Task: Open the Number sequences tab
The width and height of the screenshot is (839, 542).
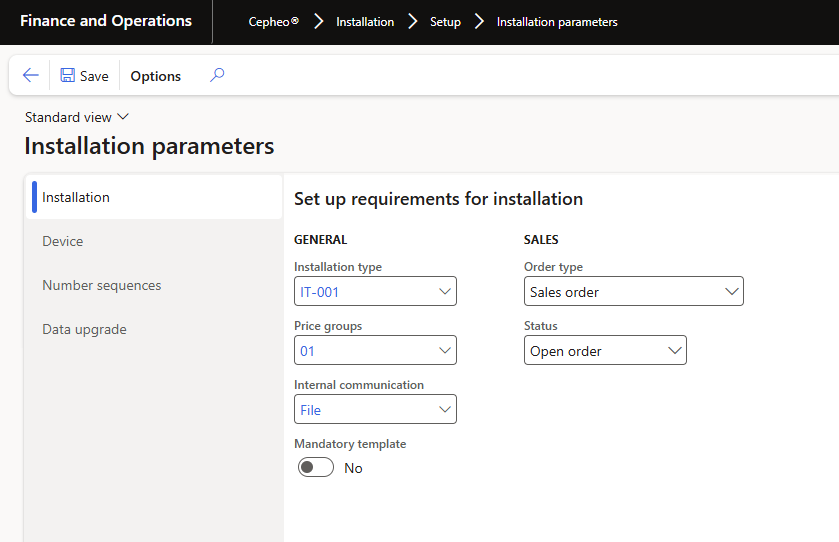Action: point(101,285)
